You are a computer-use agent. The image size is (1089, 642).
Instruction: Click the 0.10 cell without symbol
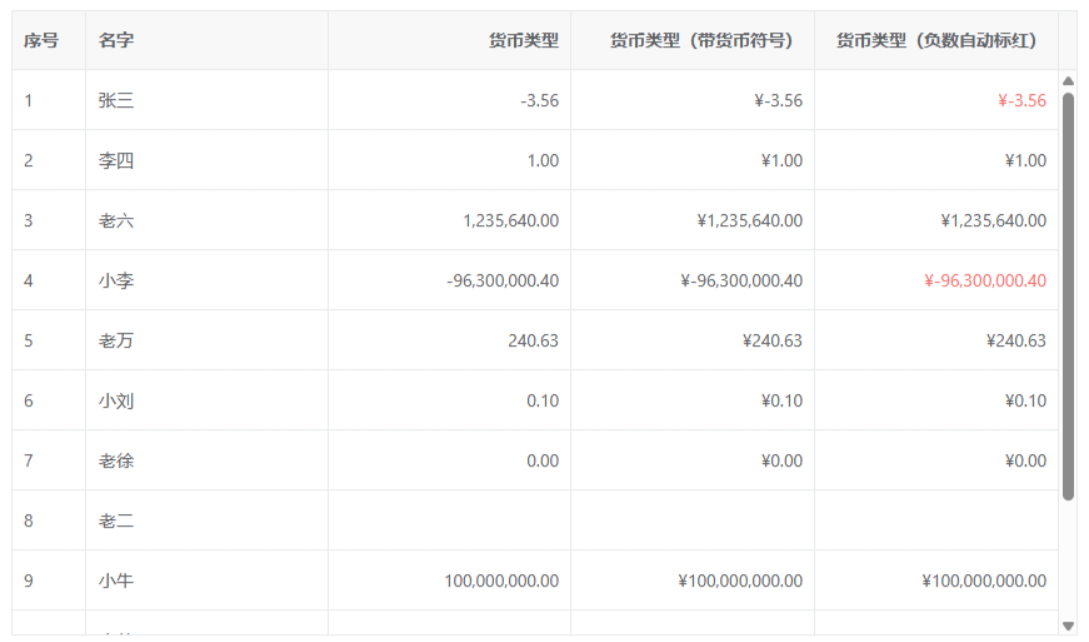(x=449, y=401)
